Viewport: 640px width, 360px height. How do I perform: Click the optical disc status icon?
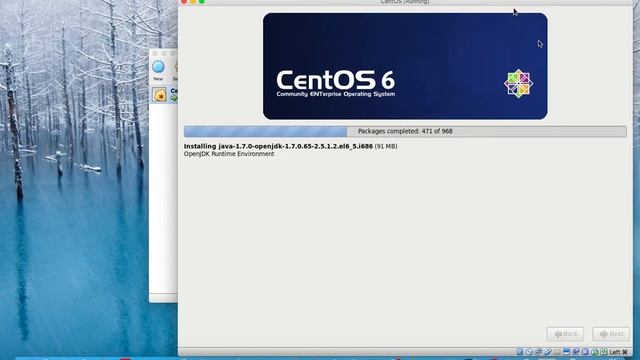pyautogui.click(x=529, y=352)
